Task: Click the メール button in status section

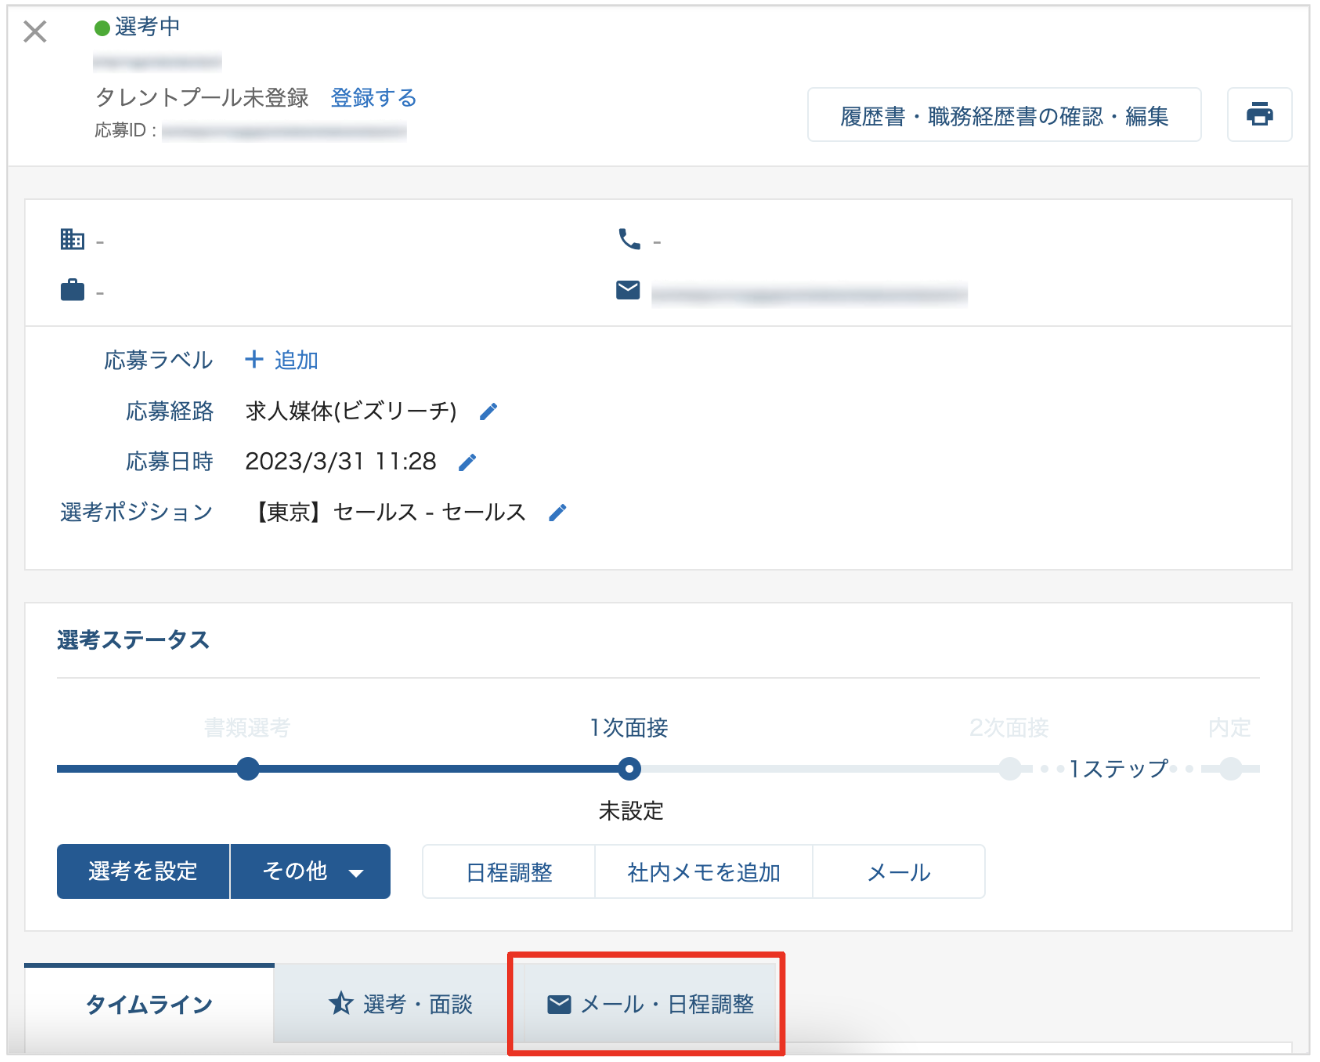Action: [899, 872]
